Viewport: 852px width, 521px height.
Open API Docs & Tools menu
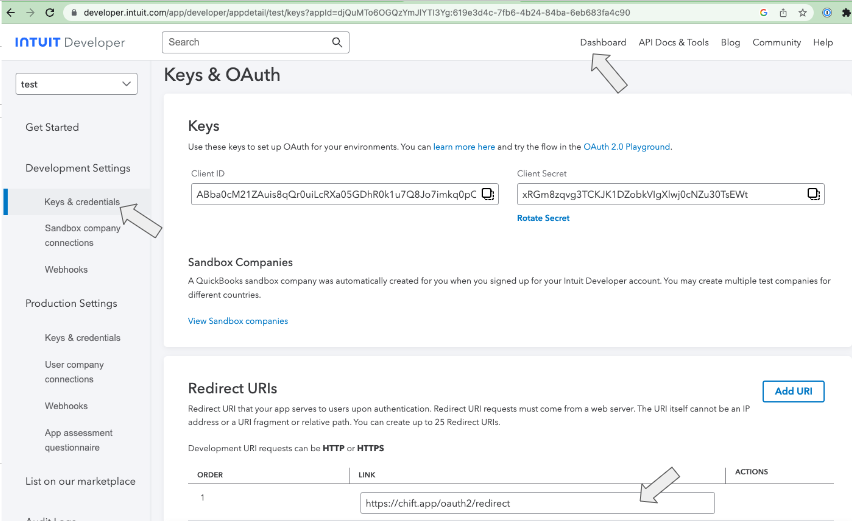point(673,42)
